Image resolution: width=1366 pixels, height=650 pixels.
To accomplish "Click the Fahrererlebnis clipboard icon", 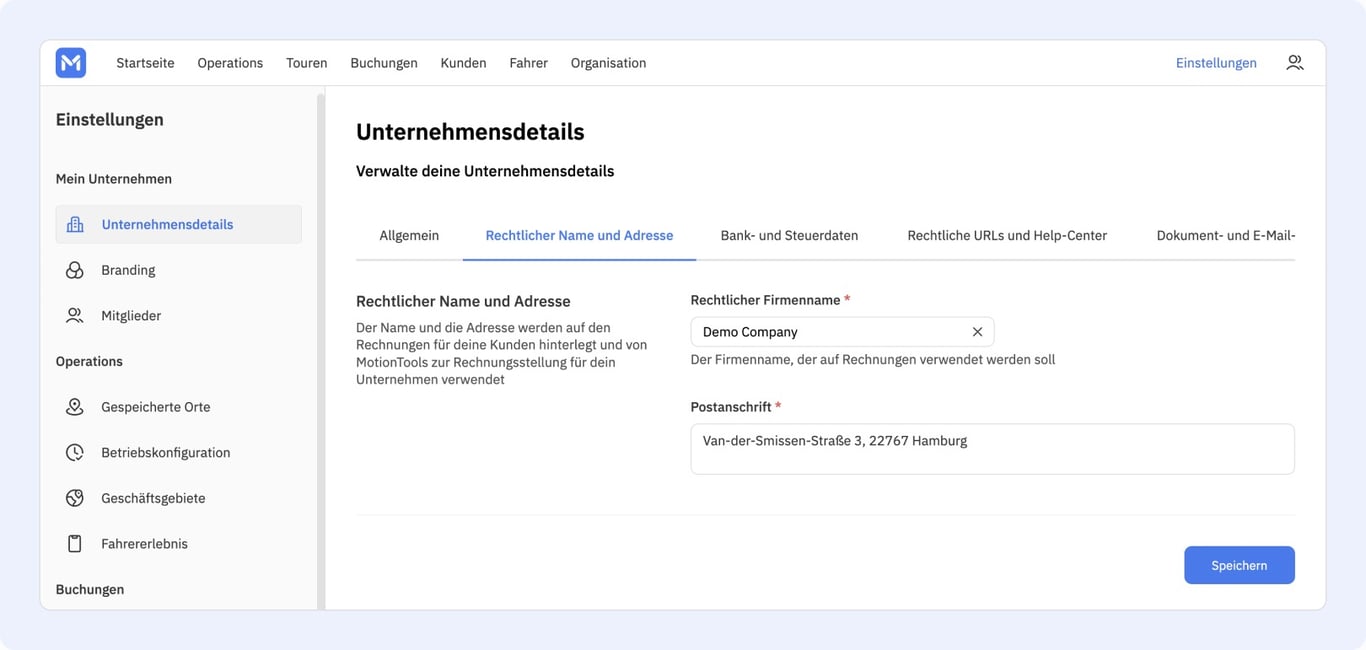I will 75,543.
